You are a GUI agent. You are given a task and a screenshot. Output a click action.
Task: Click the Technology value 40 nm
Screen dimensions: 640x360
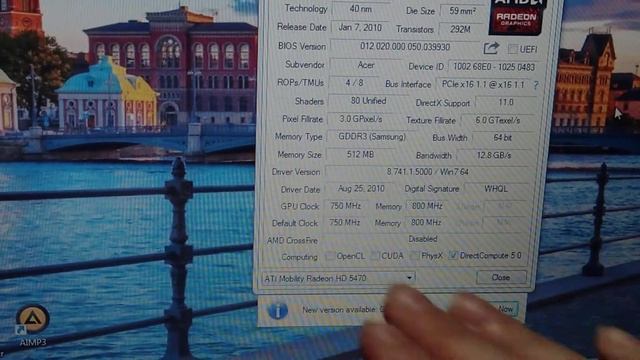tap(360, 9)
